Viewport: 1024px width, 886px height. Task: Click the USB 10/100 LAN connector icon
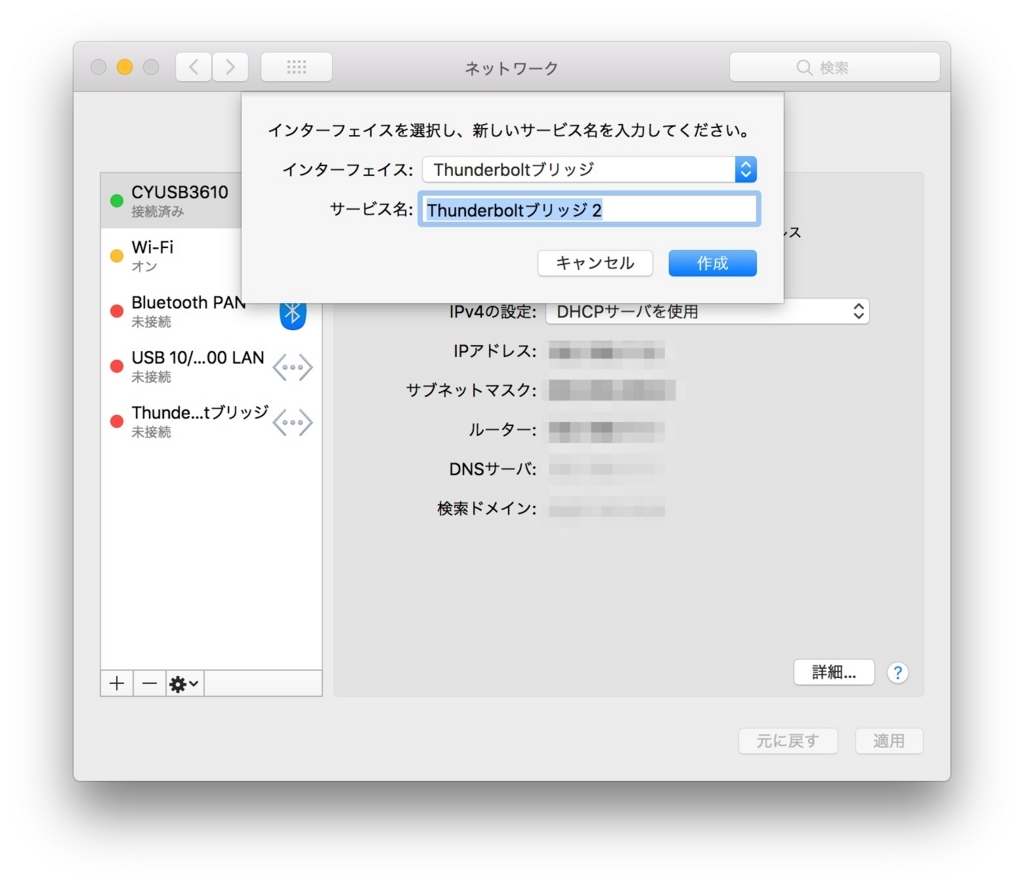(x=292, y=367)
